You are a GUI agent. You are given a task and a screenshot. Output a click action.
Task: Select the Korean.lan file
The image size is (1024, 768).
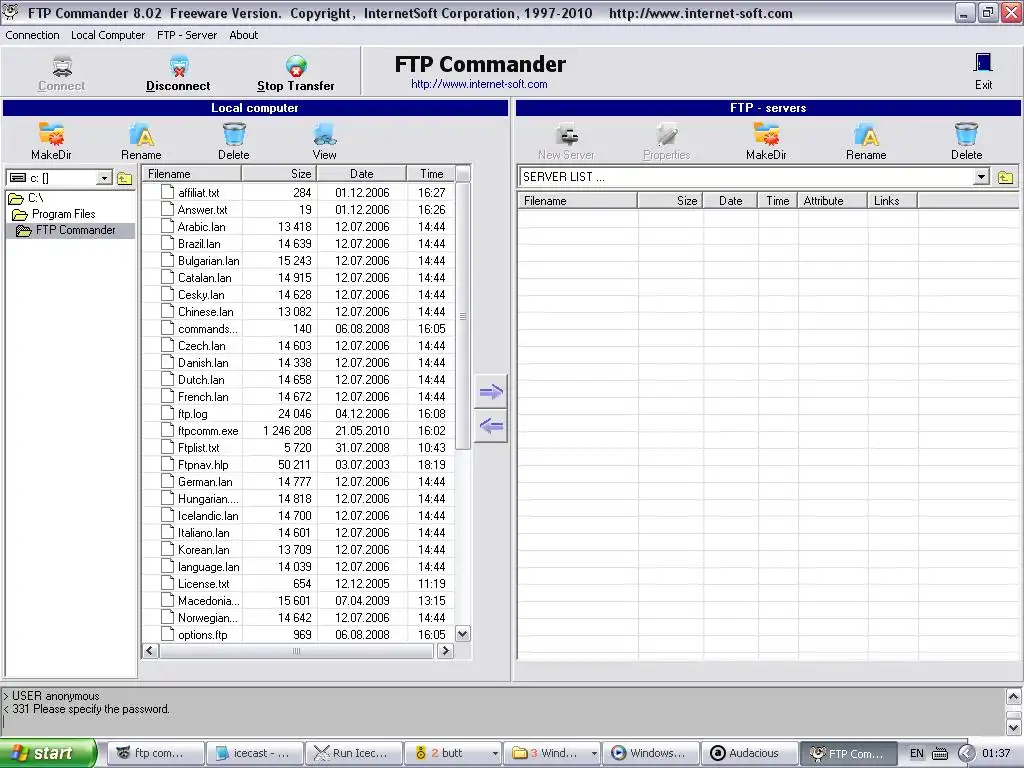point(204,550)
